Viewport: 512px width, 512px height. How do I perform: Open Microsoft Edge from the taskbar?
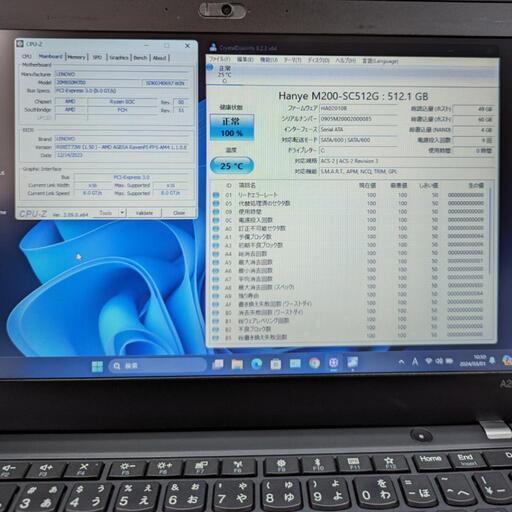click(x=256, y=364)
